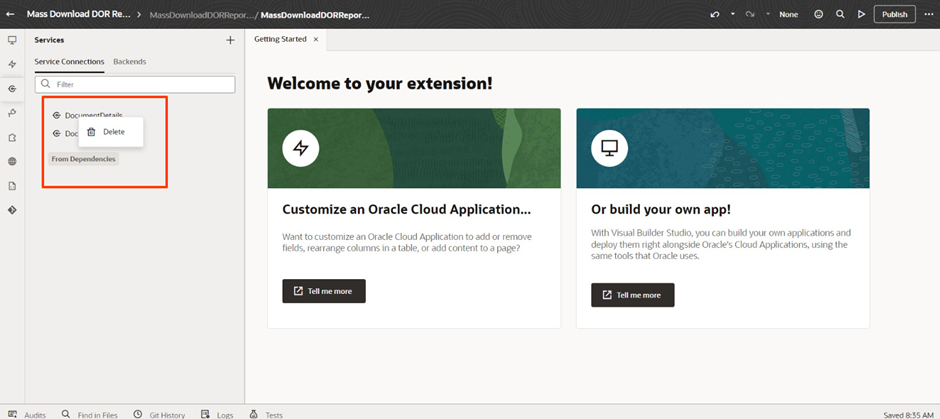Open the Source files navigator icon
This screenshot has height=419, width=940.
pyautogui.click(x=12, y=186)
